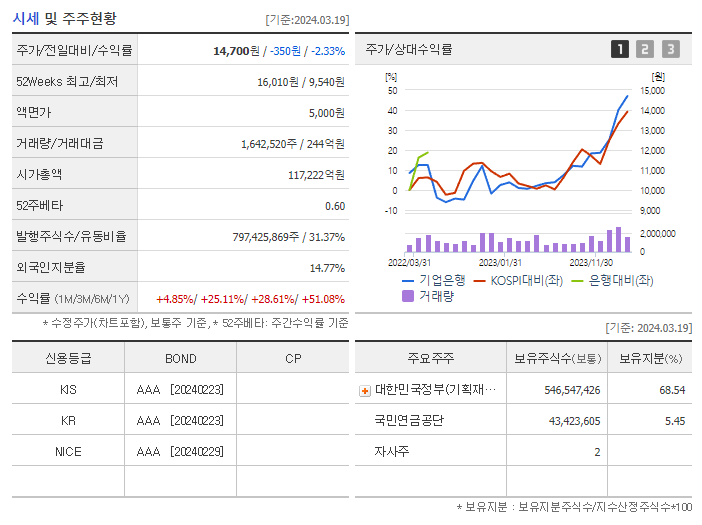This screenshot has width=702, height=525.
Task: Click the green 은행대비(좌) legend swatch
Action: click(578, 281)
